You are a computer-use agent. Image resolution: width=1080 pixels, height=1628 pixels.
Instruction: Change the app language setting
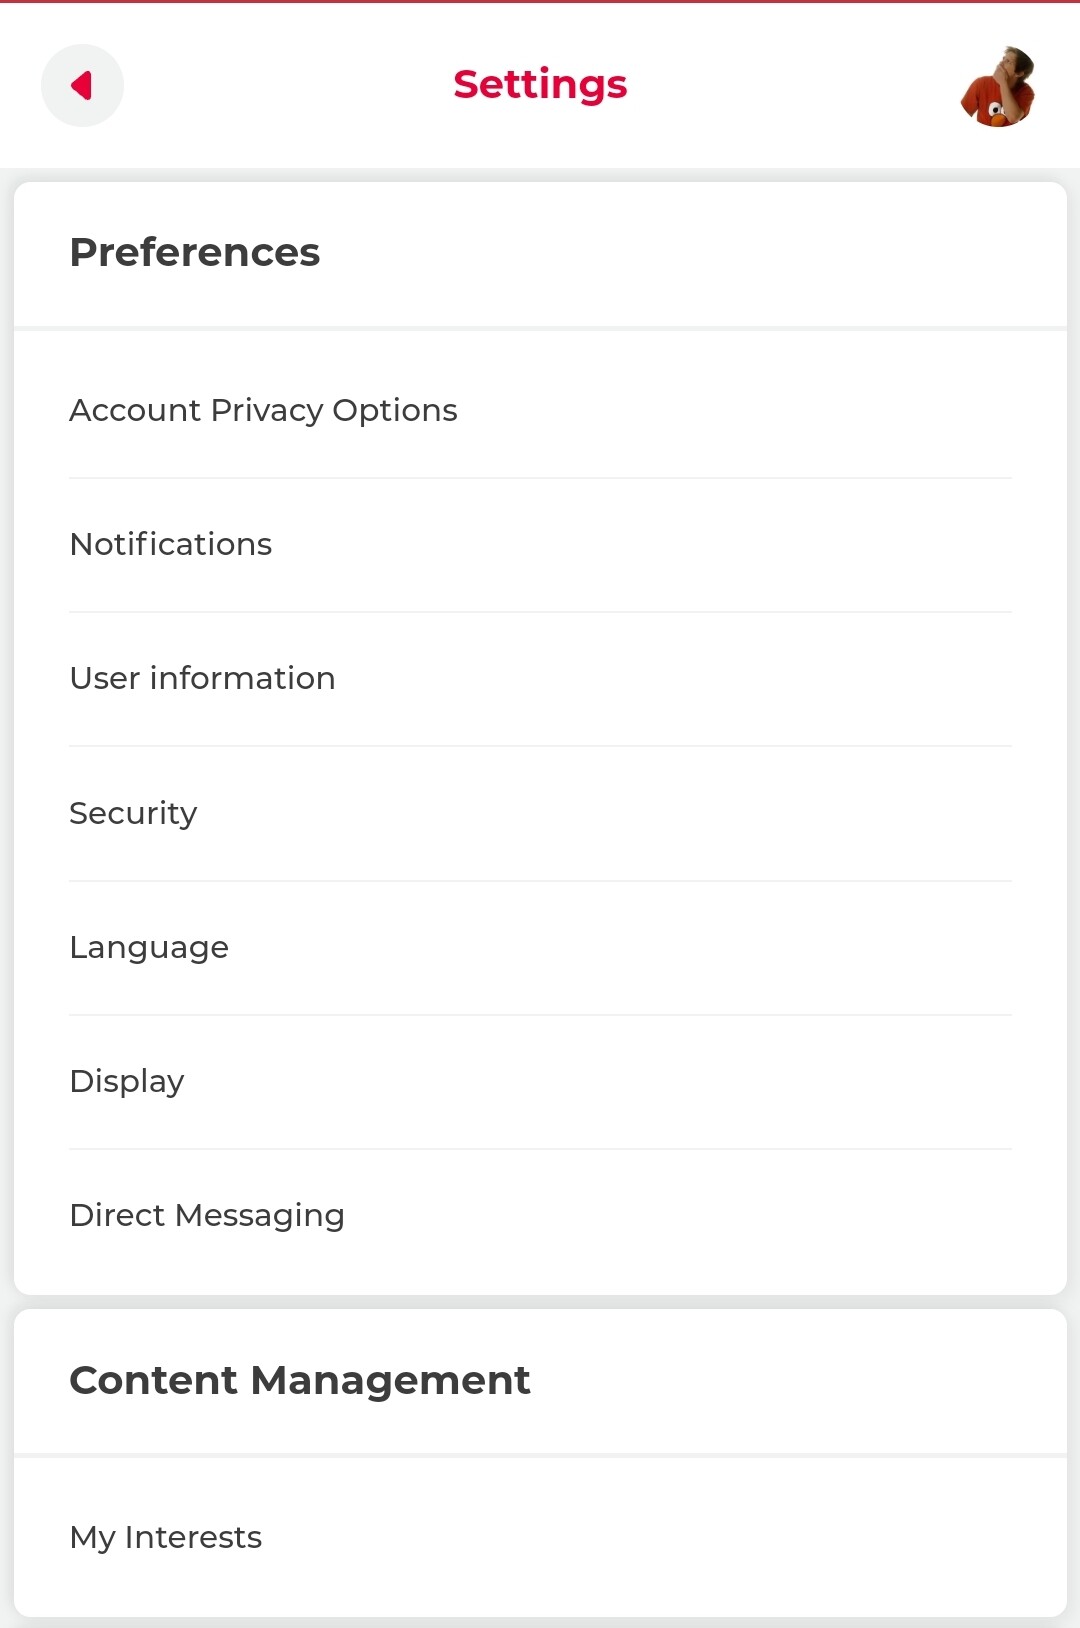(x=149, y=947)
